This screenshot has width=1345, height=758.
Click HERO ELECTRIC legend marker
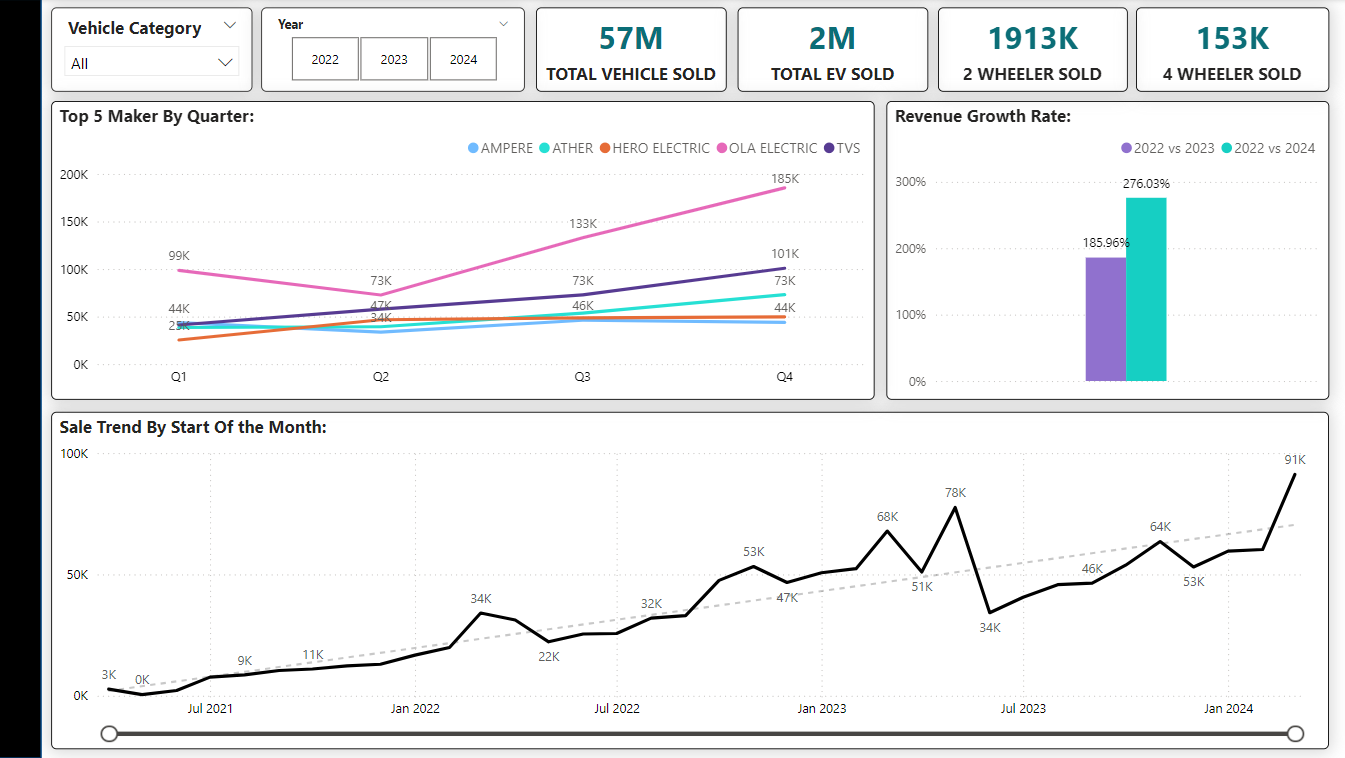pos(604,148)
